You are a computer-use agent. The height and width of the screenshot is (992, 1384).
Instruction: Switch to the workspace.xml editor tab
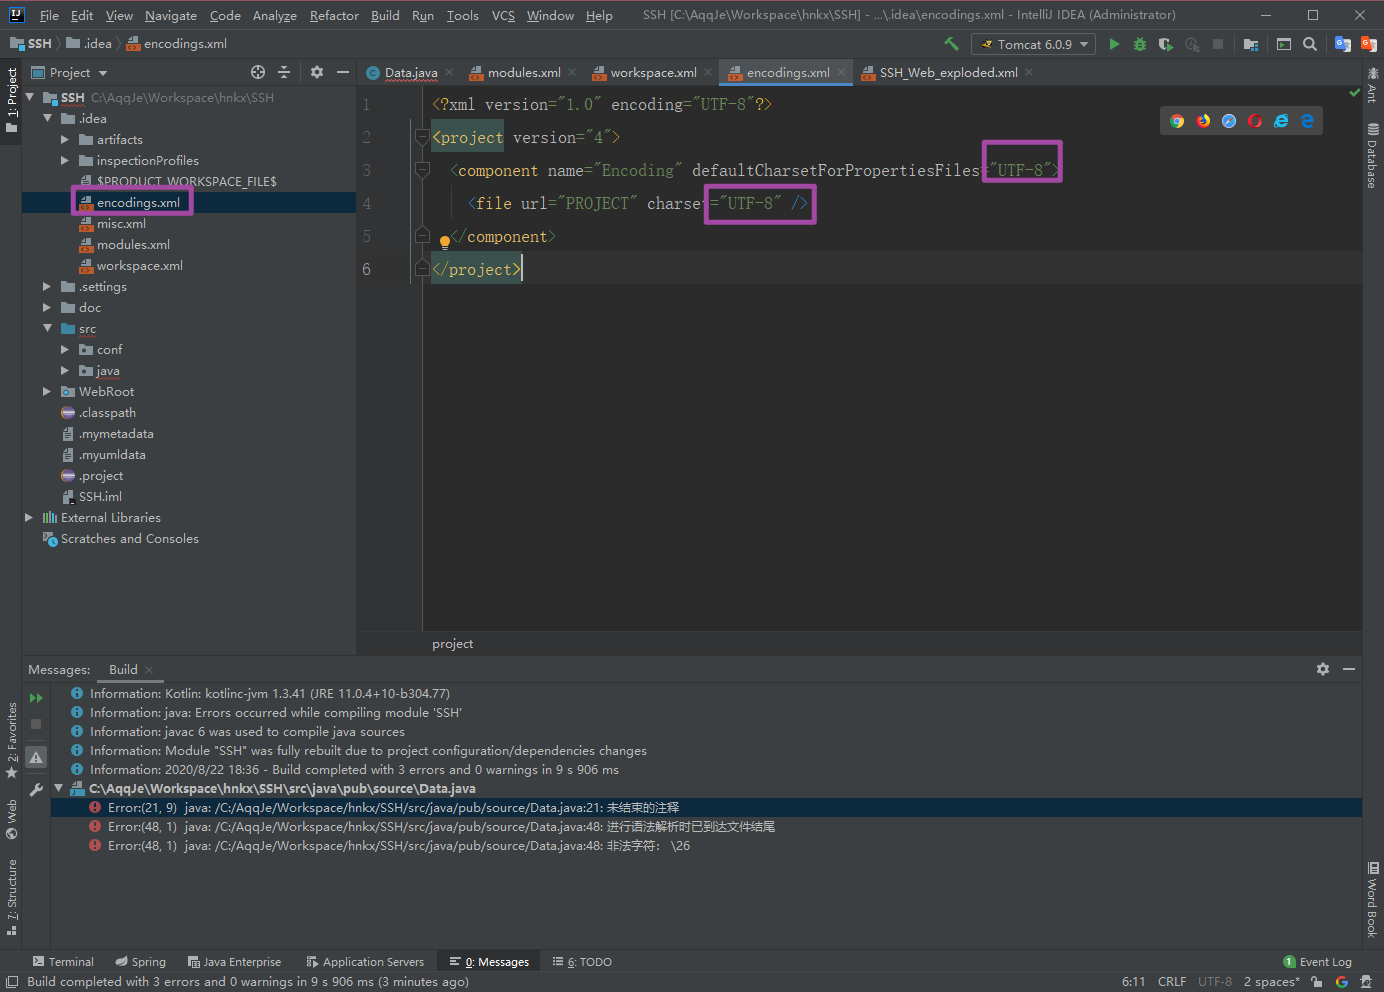(652, 72)
